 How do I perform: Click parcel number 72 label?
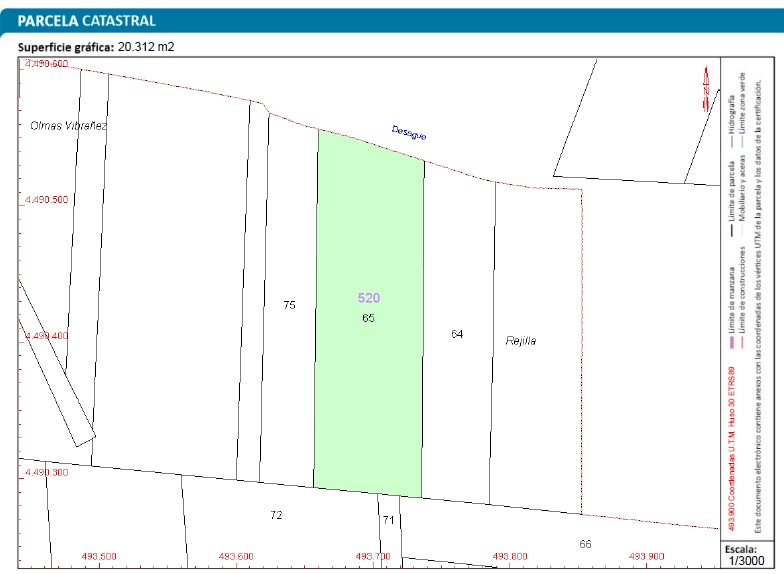[x=276, y=515]
